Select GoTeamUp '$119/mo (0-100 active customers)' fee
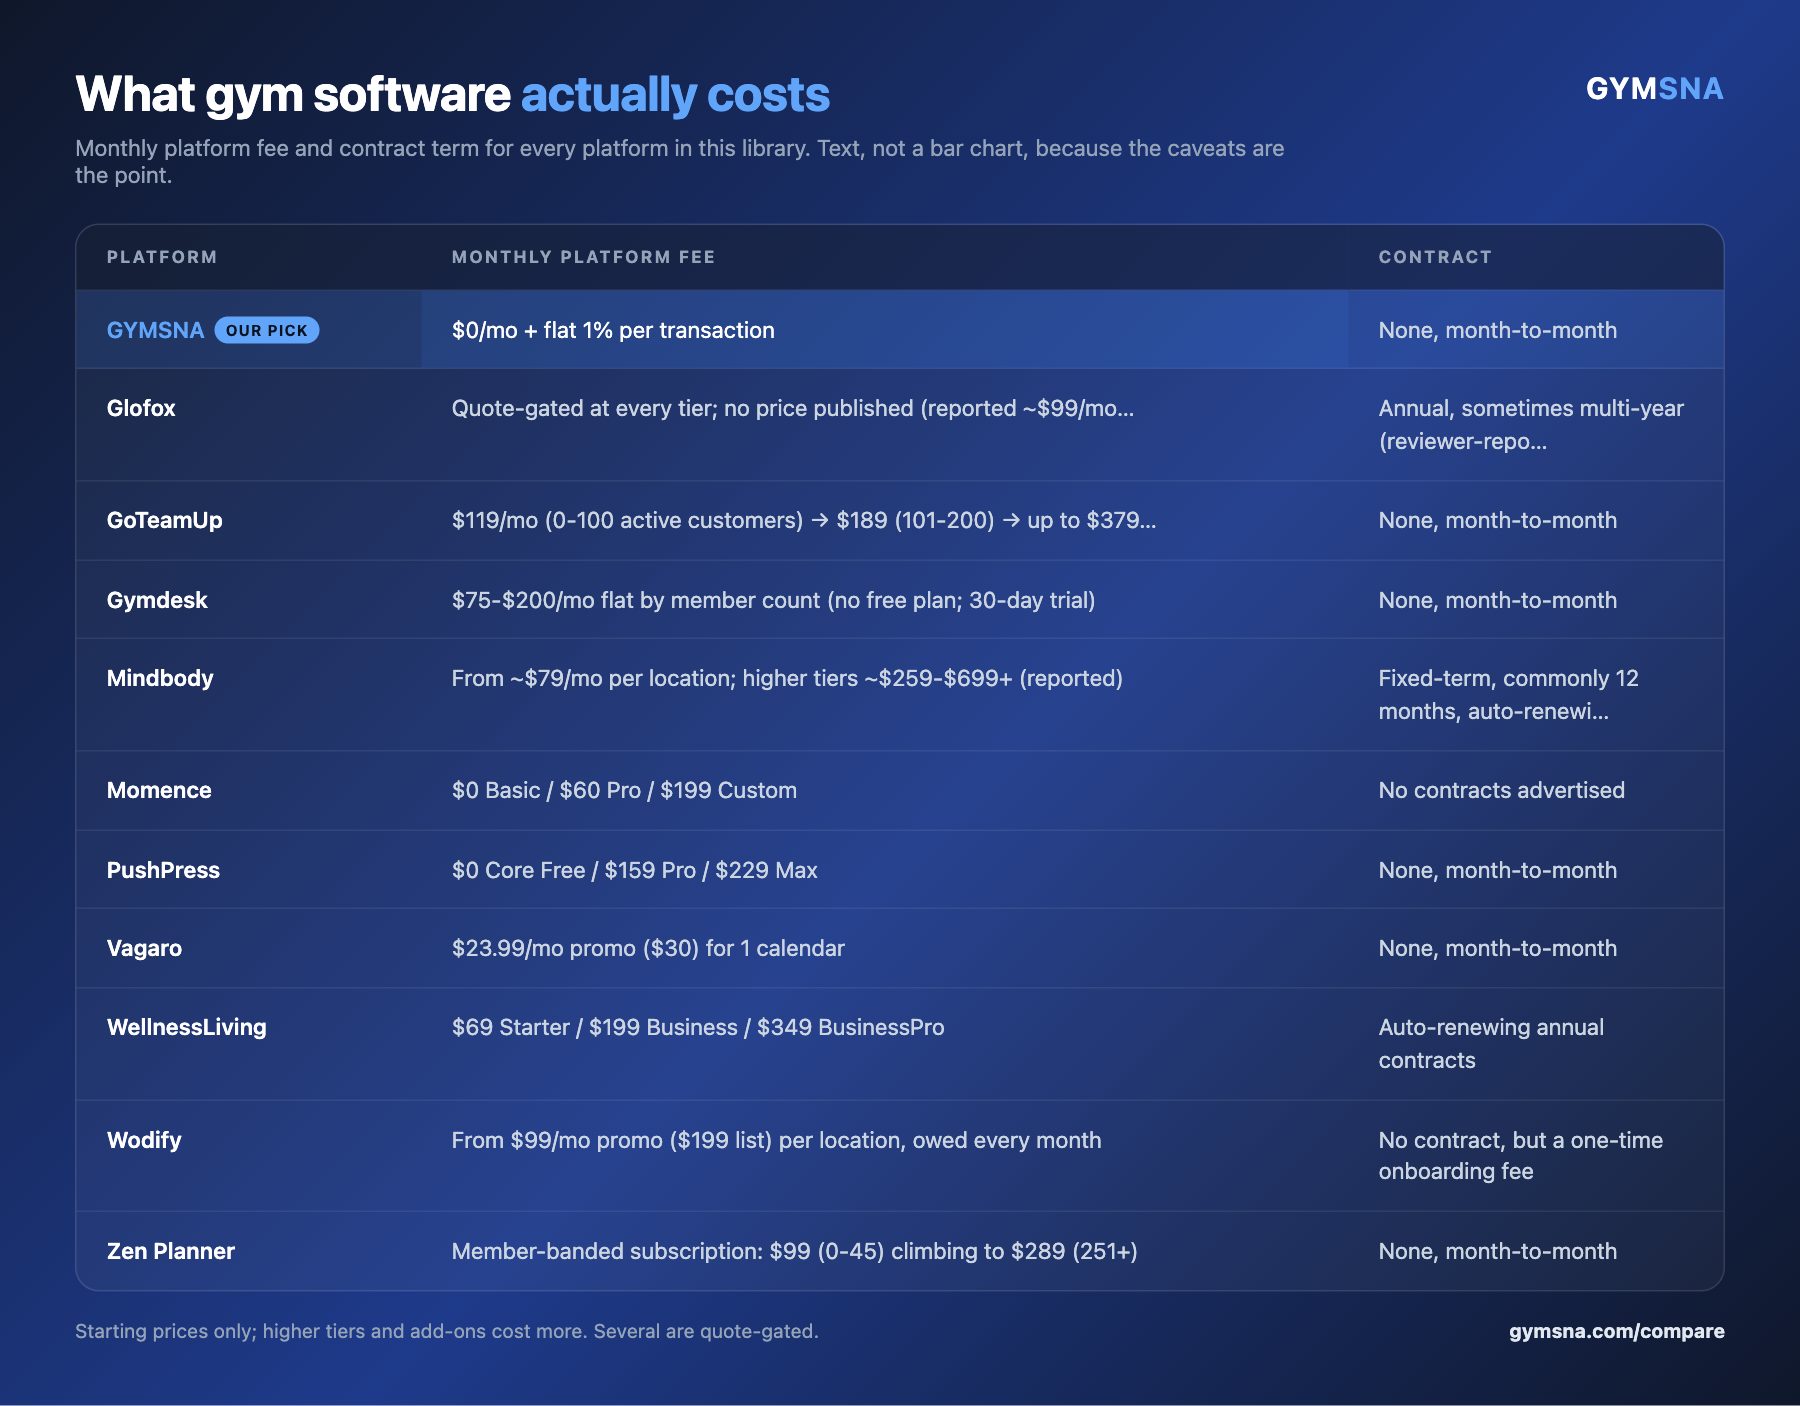The width and height of the screenshot is (1800, 1406). (x=804, y=520)
